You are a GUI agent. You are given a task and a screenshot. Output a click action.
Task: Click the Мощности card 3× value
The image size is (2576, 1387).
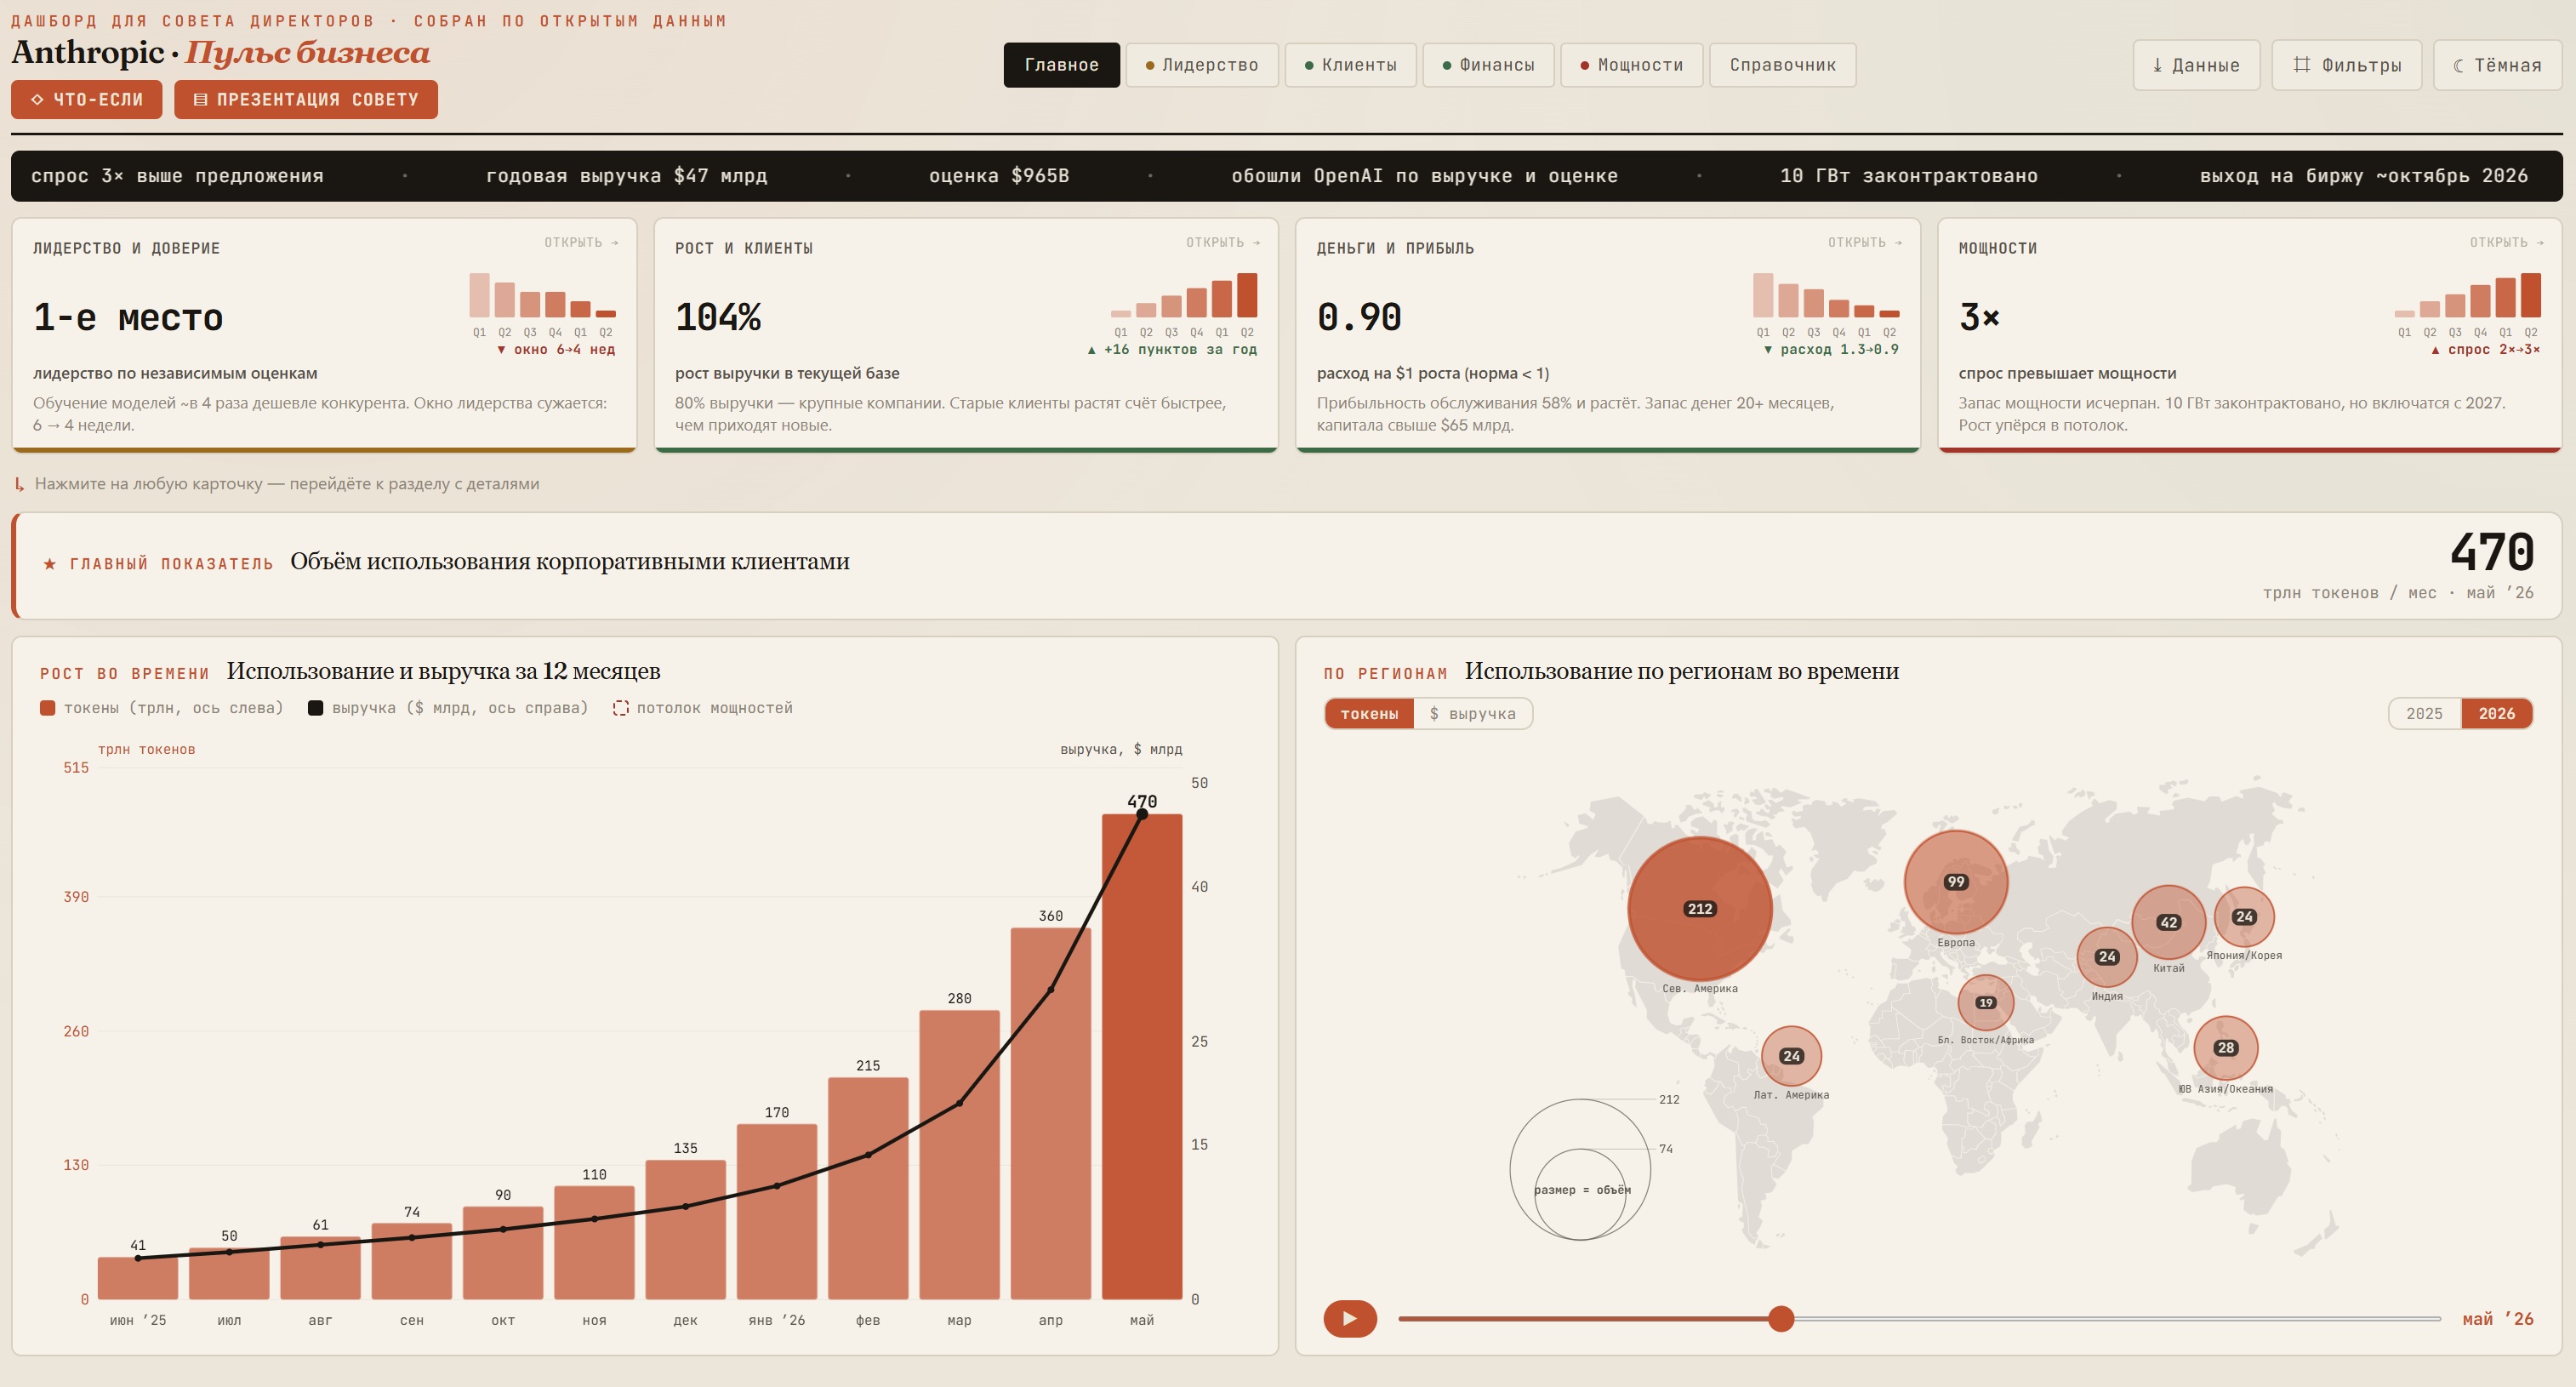(1979, 317)
